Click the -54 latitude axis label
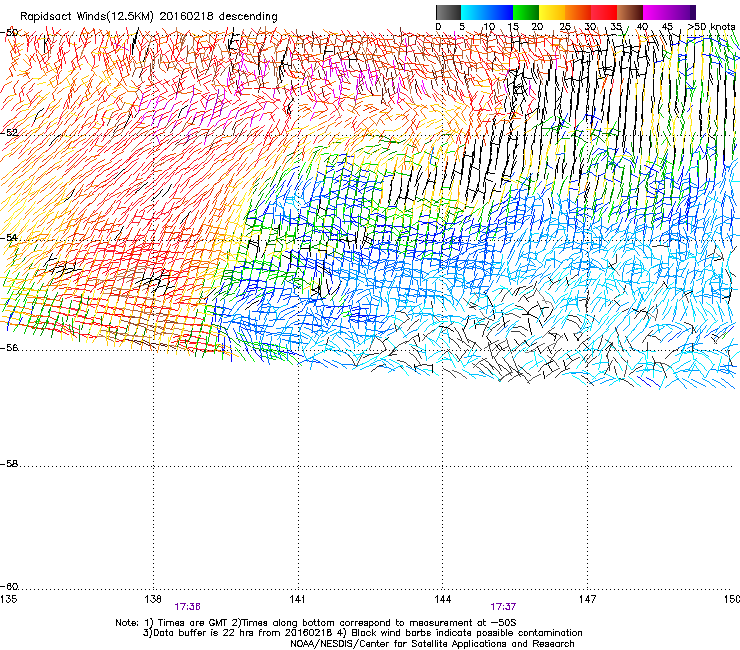The width and height of the screenshot is (740, 650). point(9,237)
